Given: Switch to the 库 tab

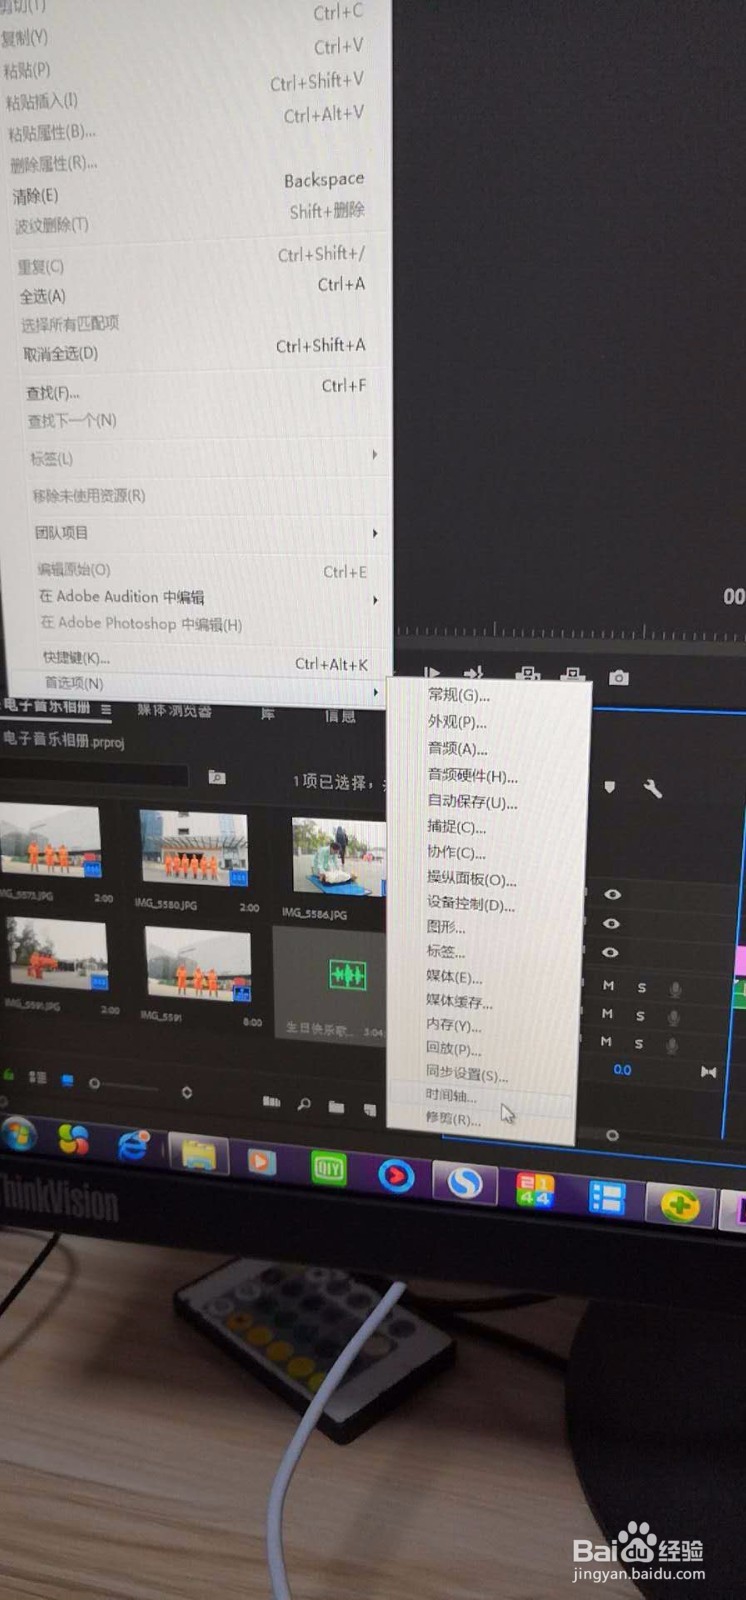Looking at the screenshot, I should [267, 713].
